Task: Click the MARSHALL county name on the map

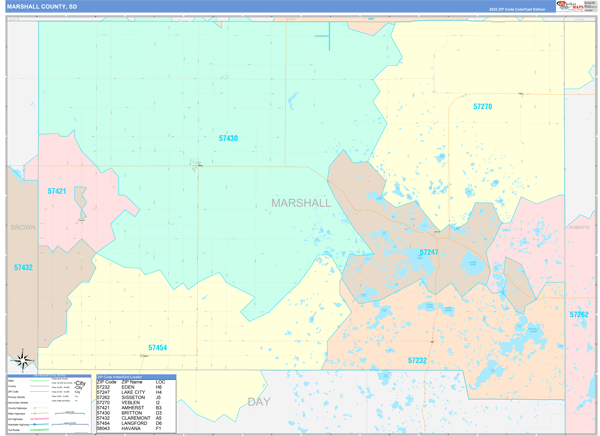Action: point(300,203)
